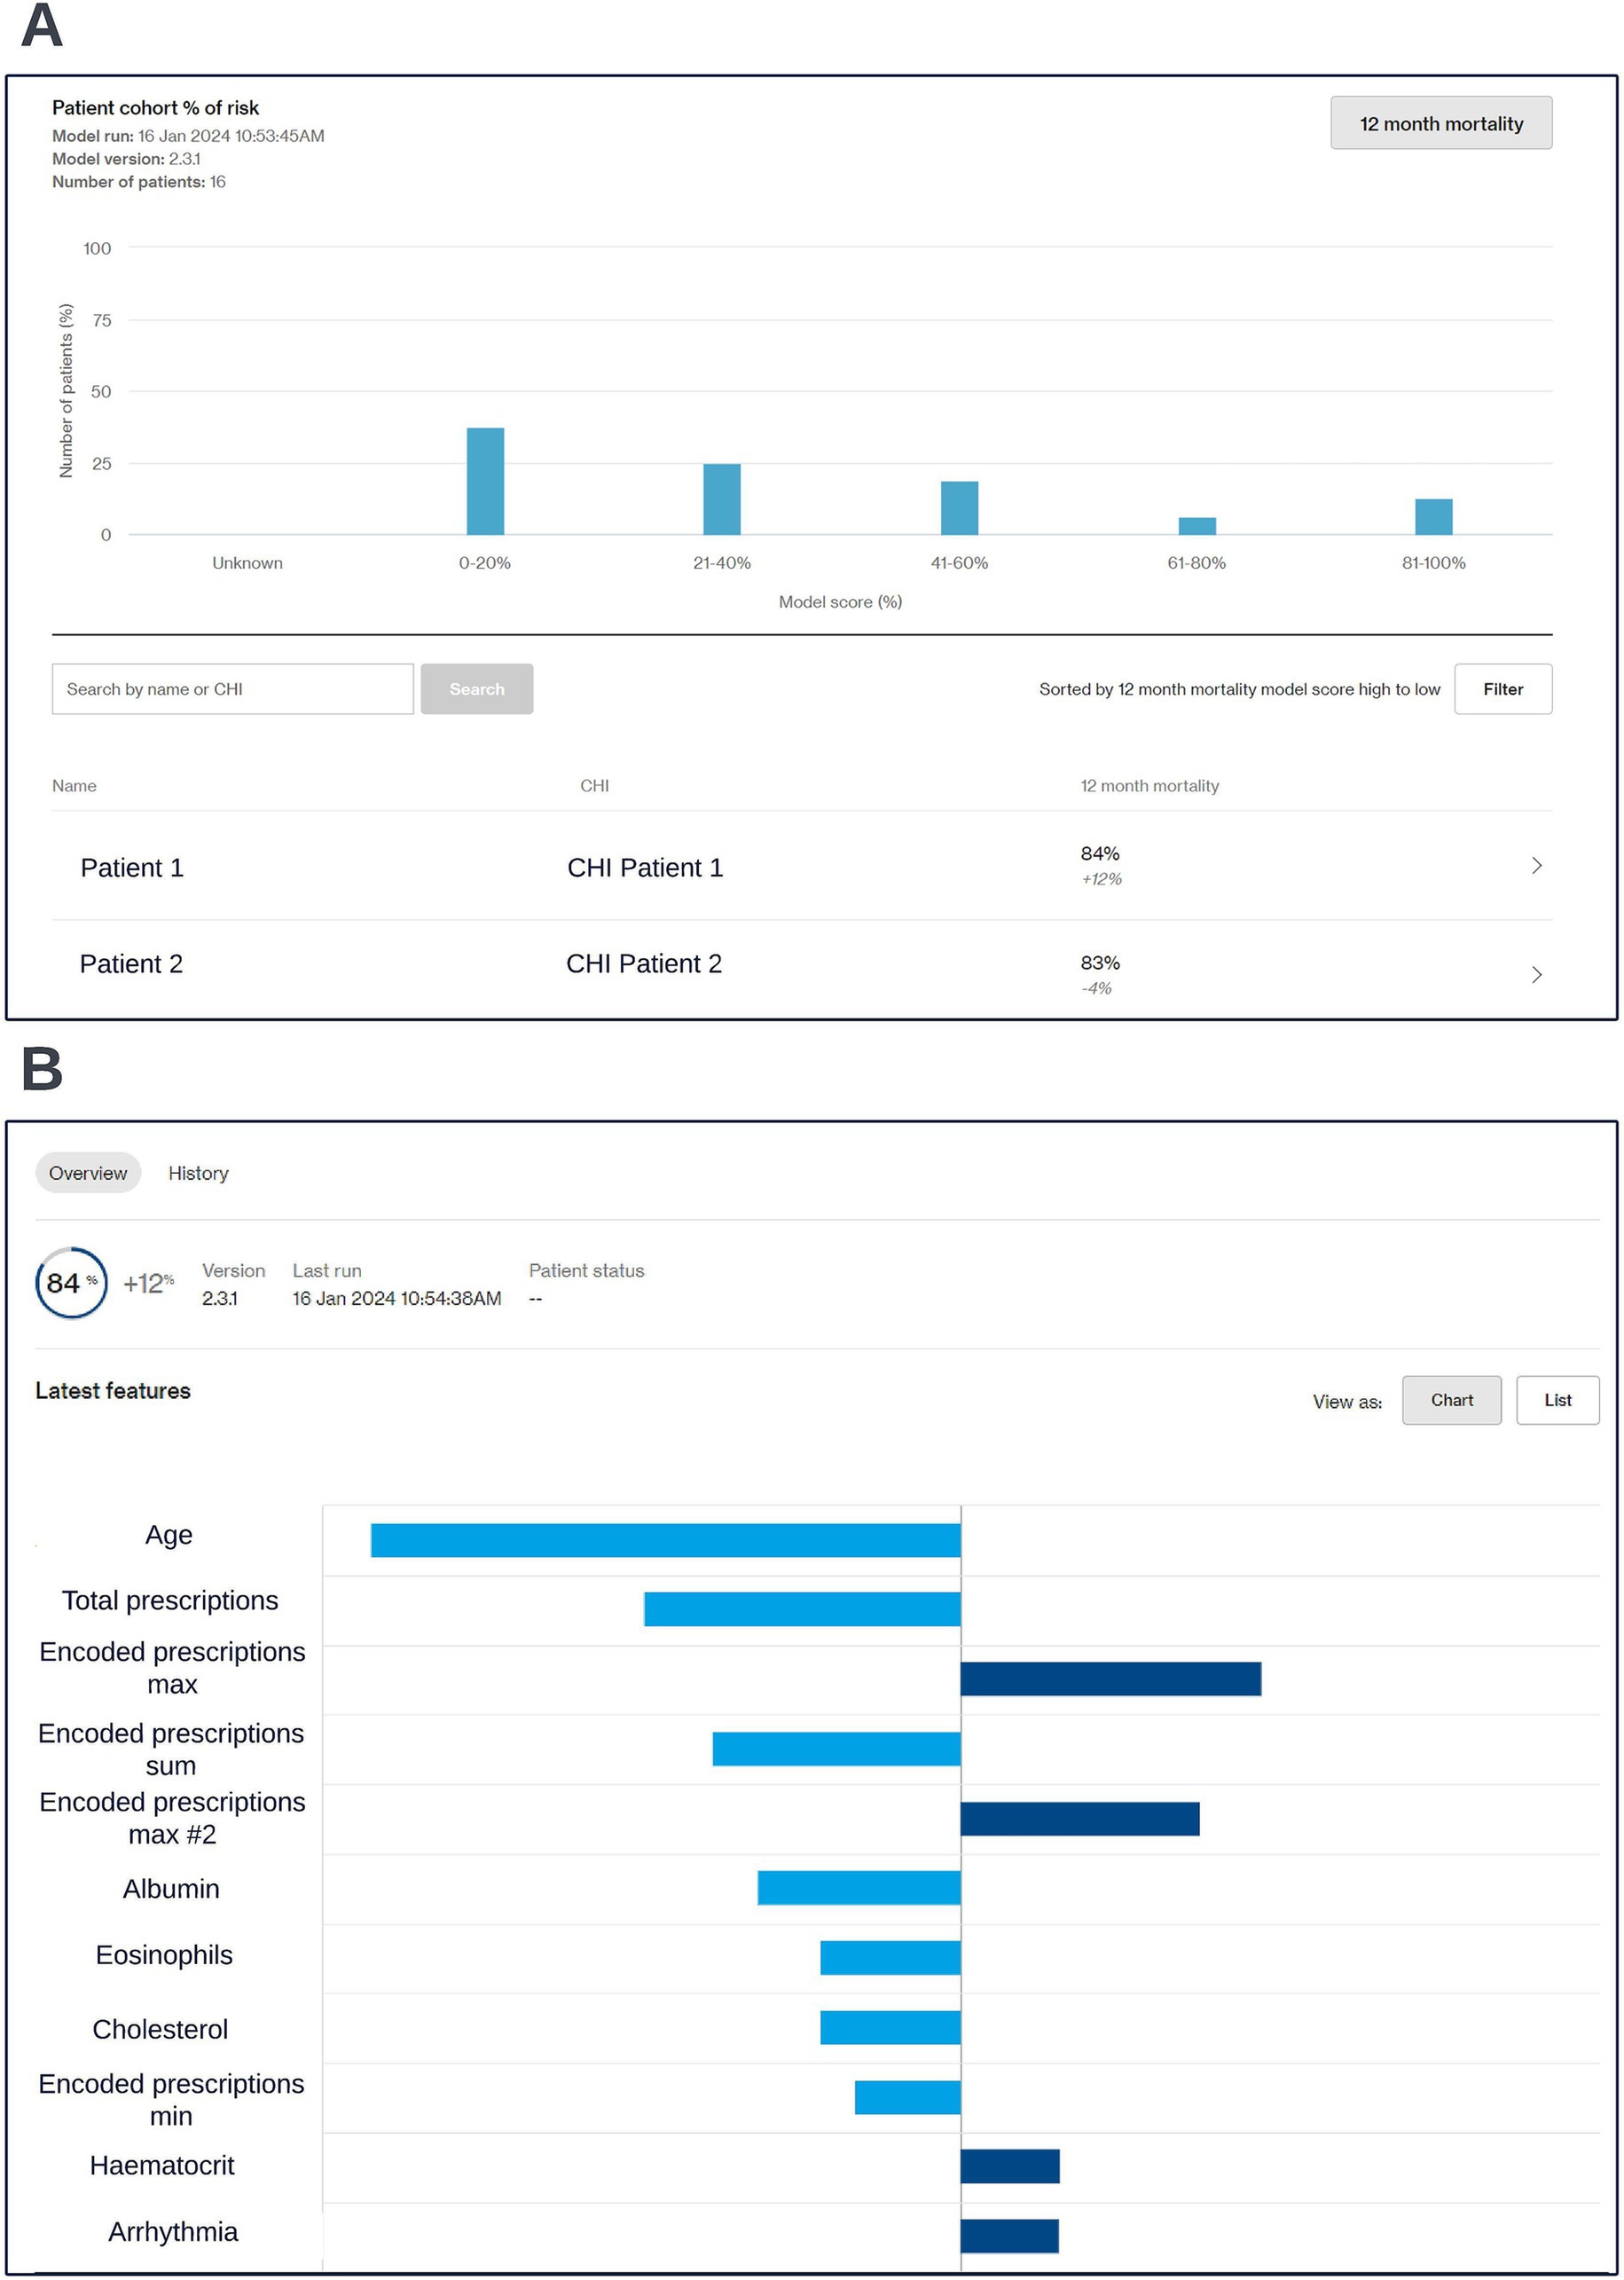Image resolution: width=1624 pixels, height=2280 pixels.
Task: Expand Patient 1 row chevron arrow
Action: coord(1536,866)
